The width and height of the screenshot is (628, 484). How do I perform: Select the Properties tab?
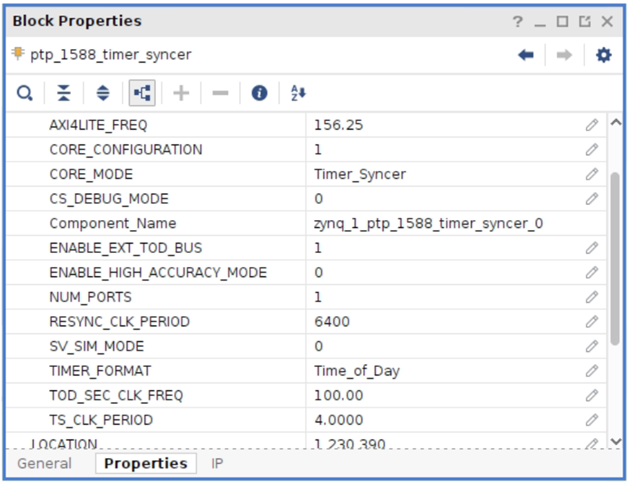(x=145, y=464)
